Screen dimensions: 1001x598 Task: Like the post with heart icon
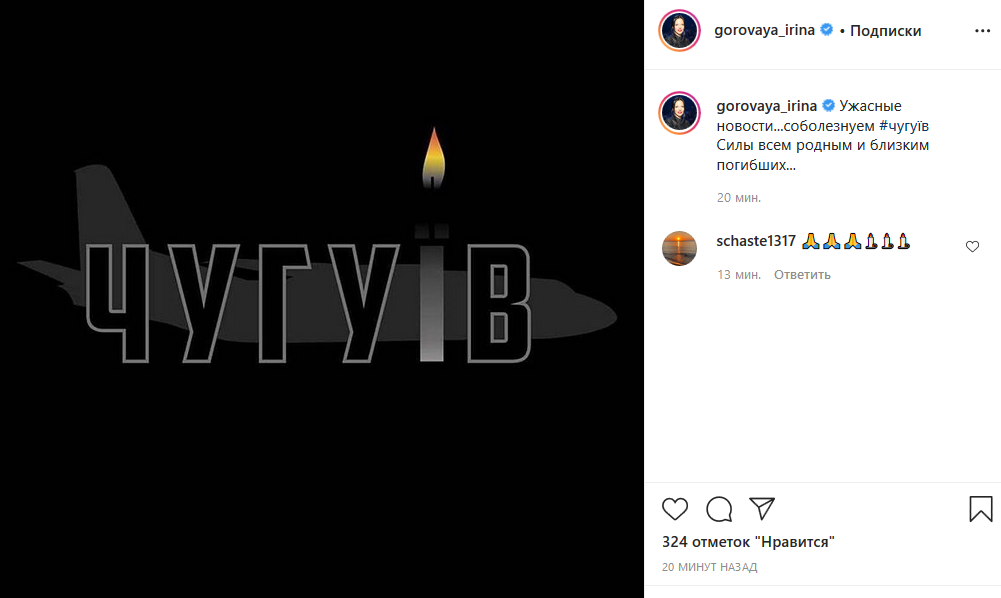coord(674,509)
